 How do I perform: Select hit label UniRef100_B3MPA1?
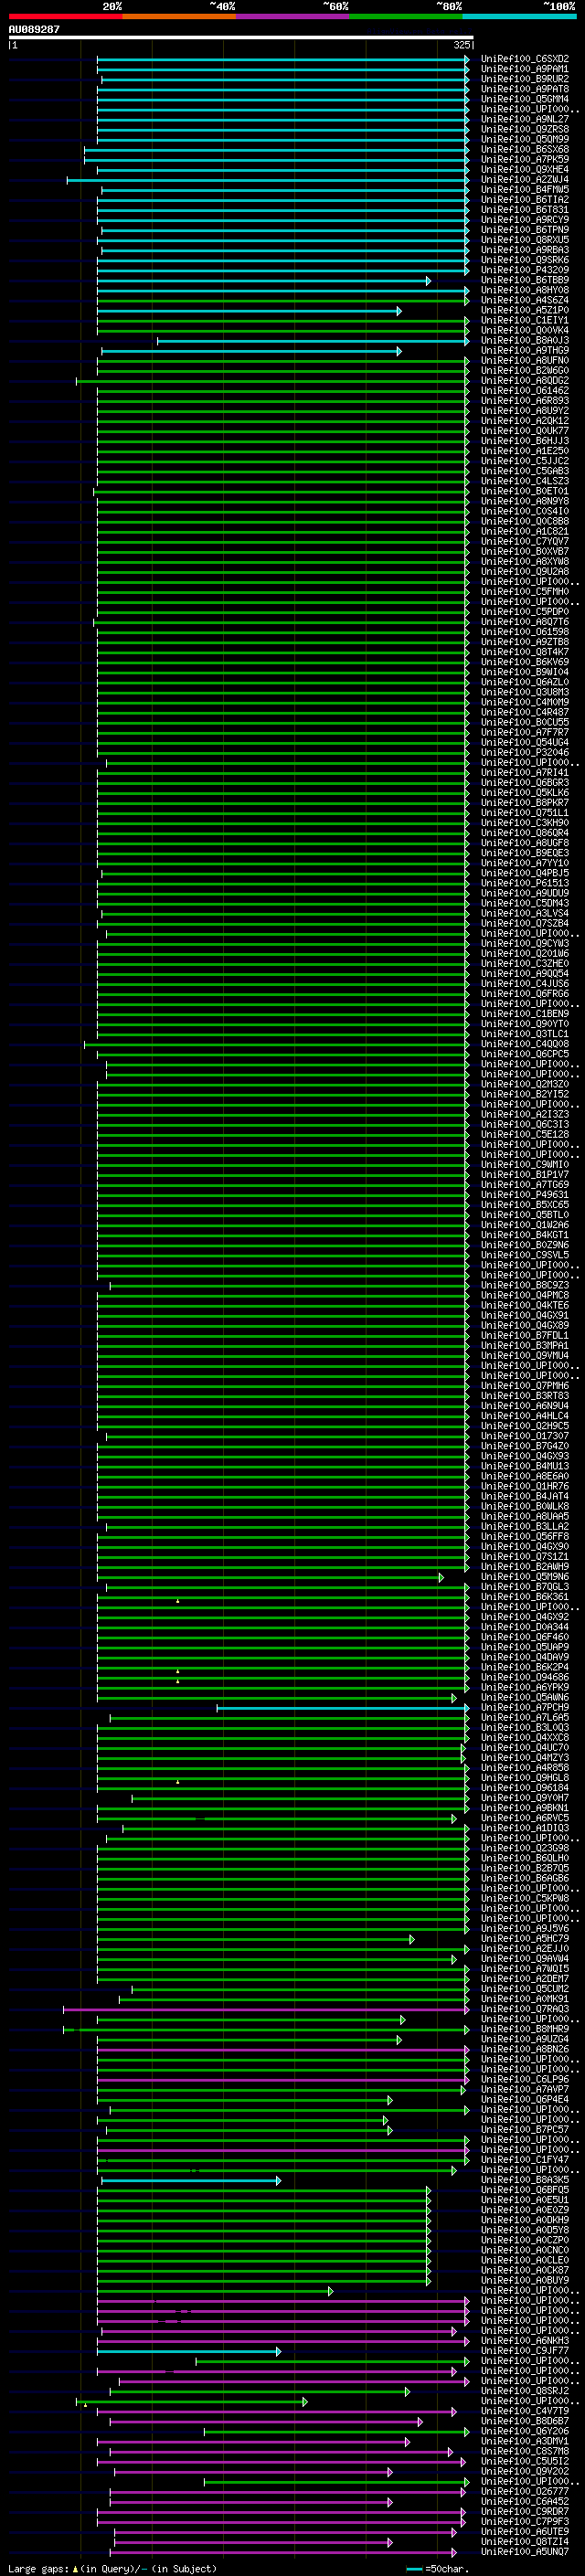[524, 1346]
